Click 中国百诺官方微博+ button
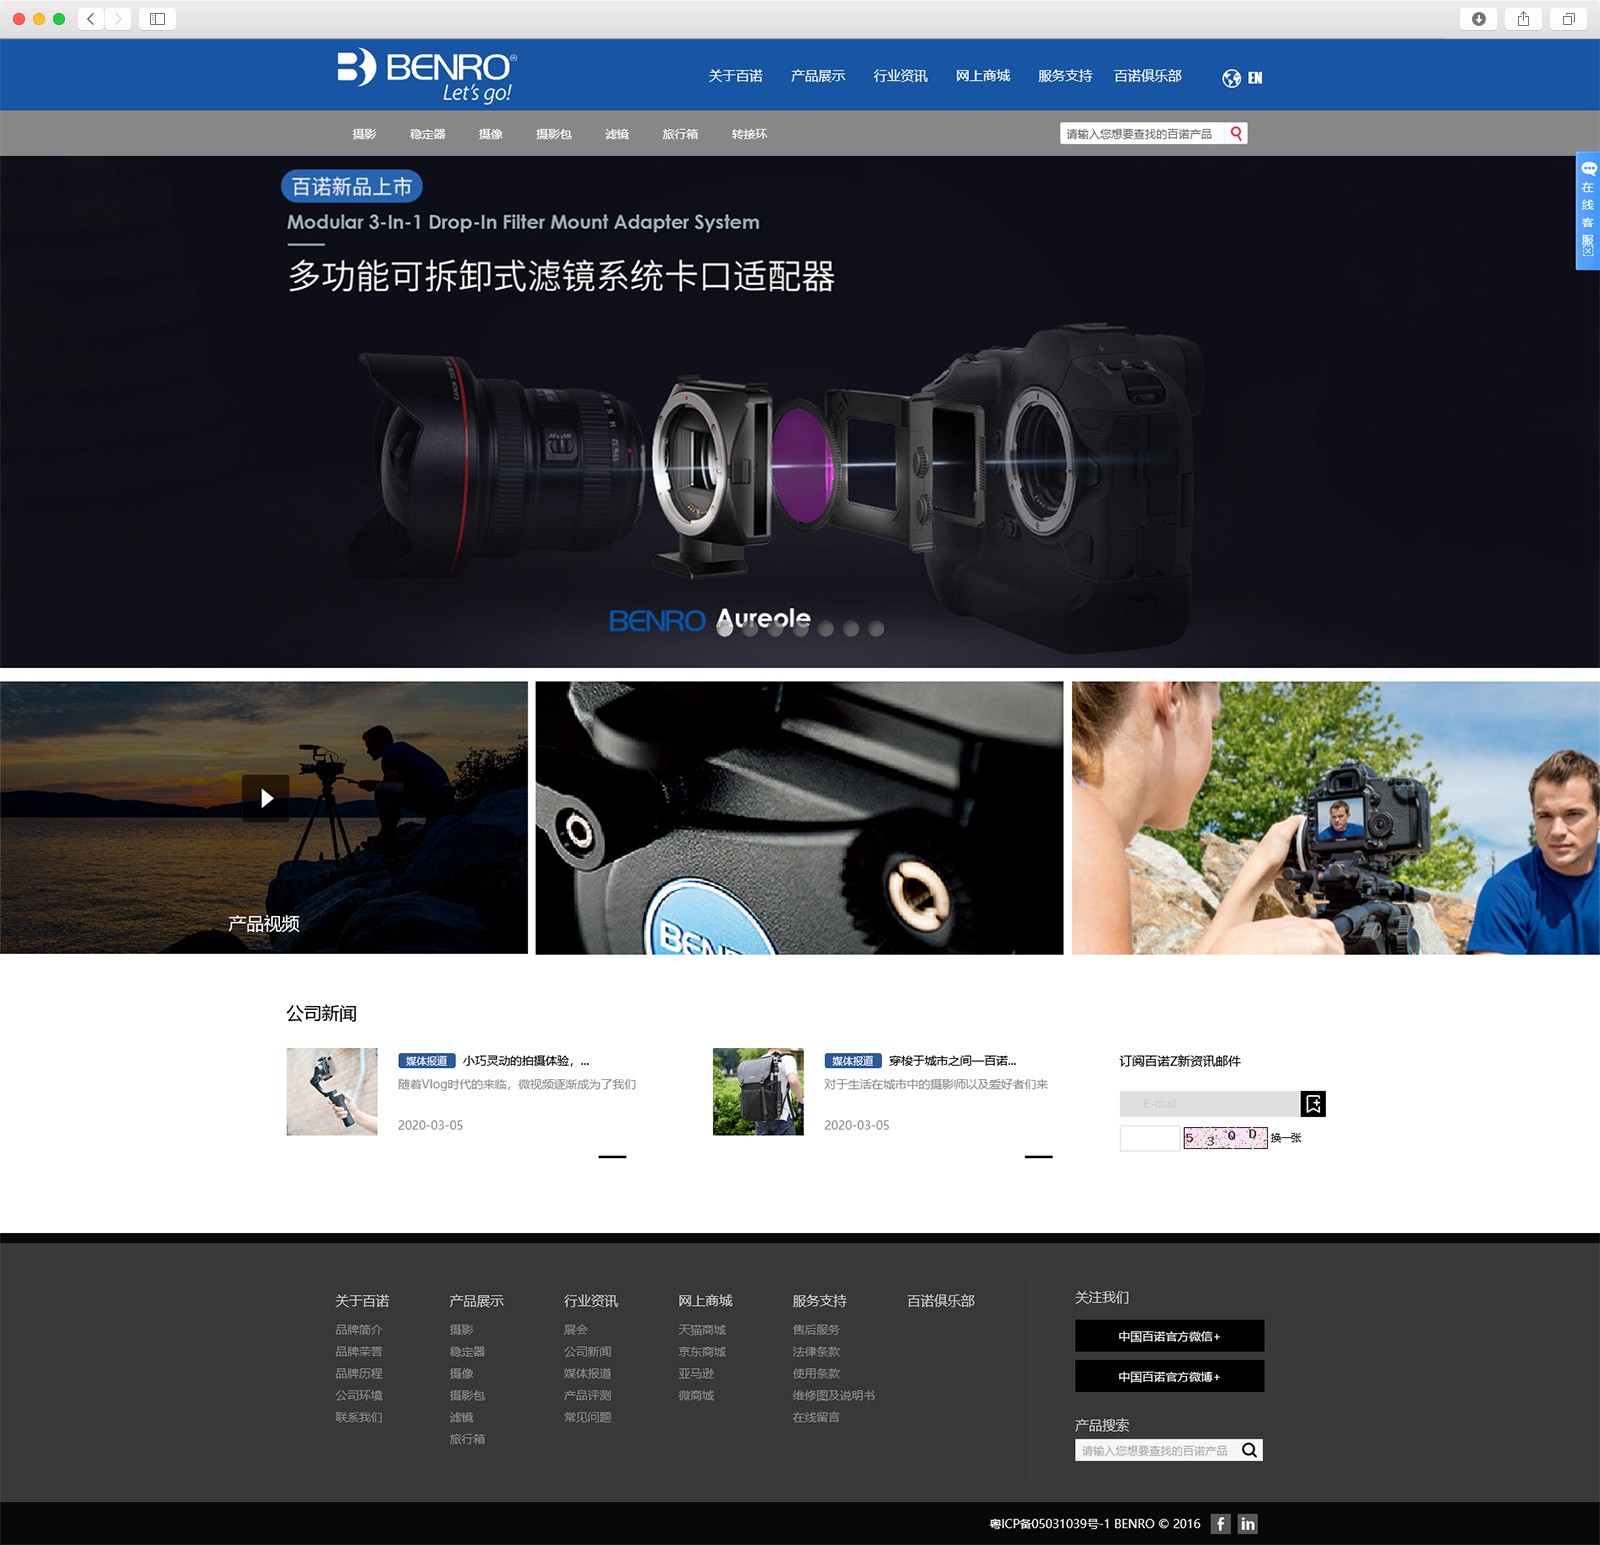 point(1169,1376)
